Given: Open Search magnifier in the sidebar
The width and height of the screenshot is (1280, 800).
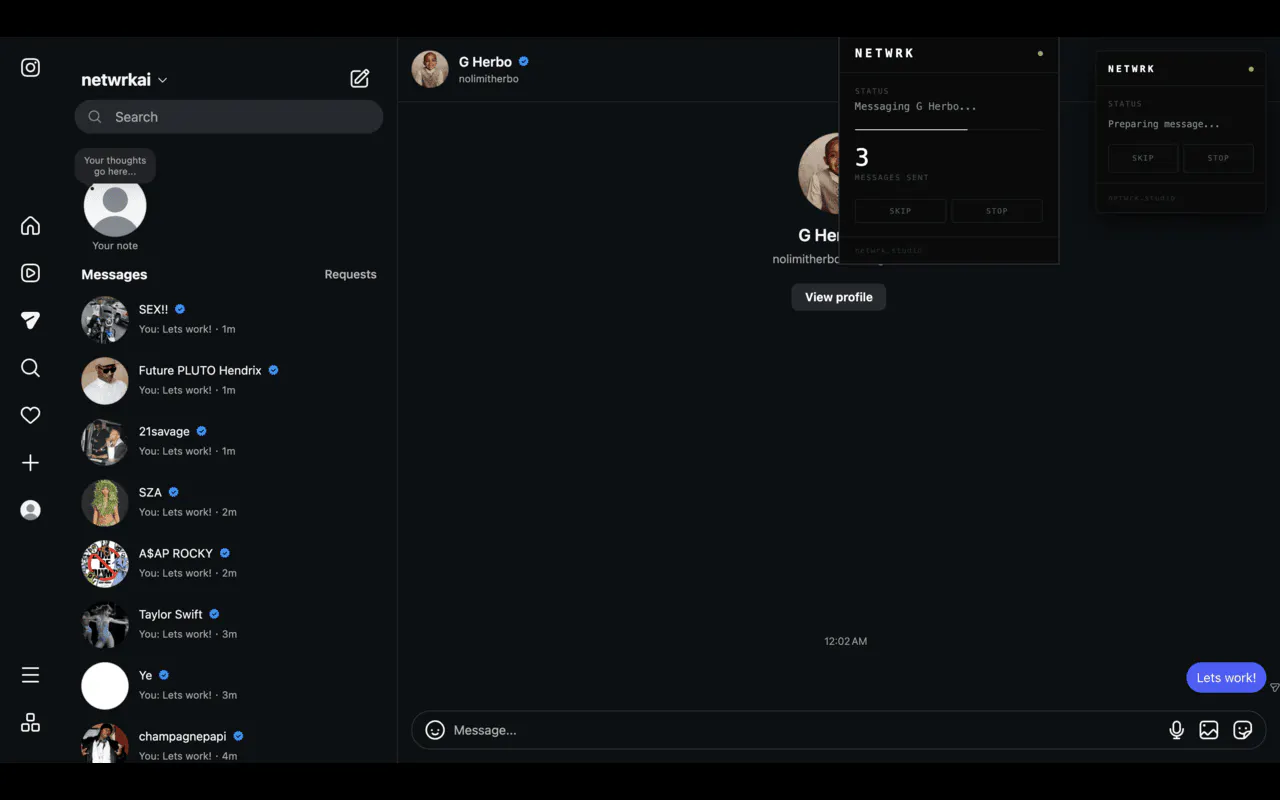Looking at the screenshot, I should (x=31, y=368).
